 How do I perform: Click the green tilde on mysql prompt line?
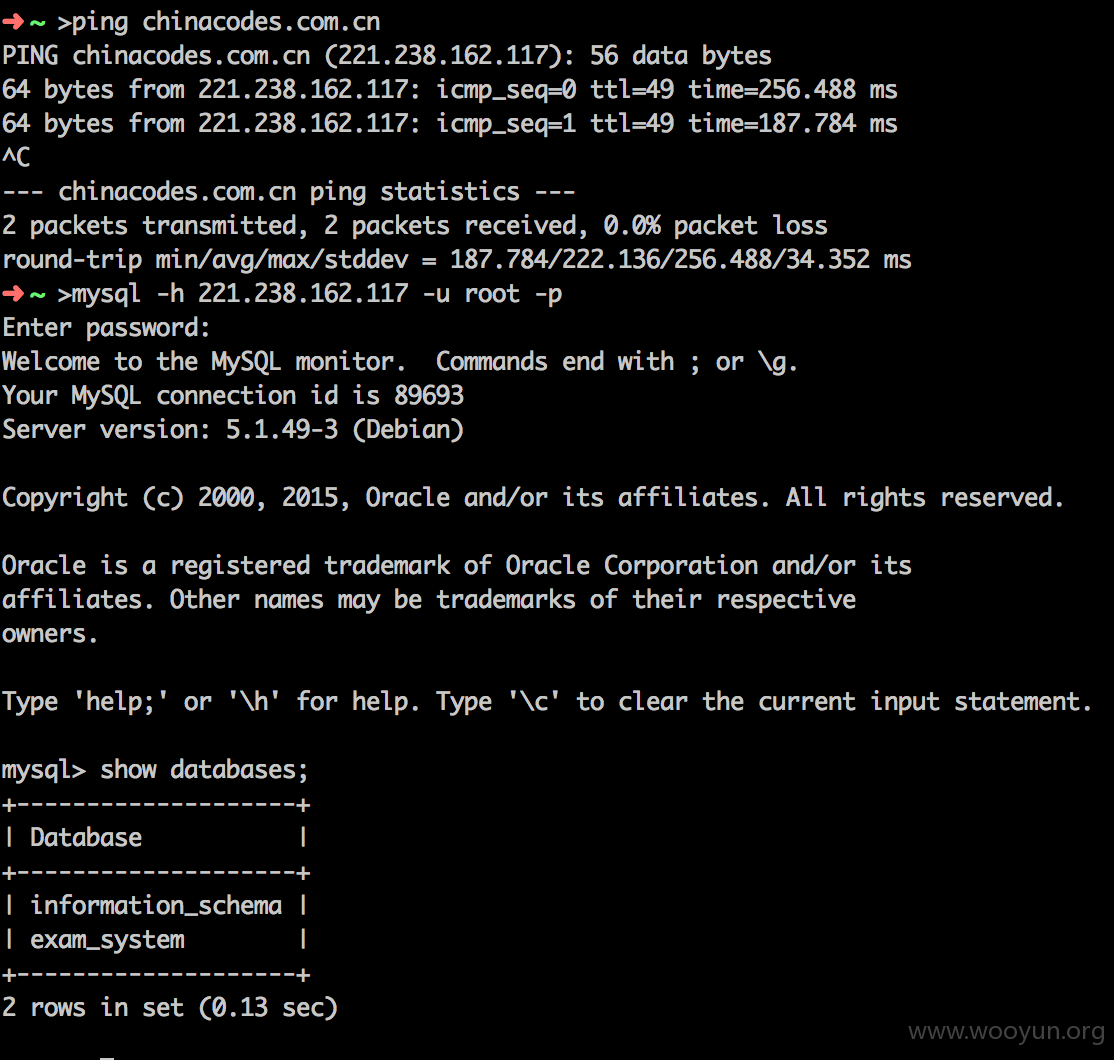coord(38,295)
